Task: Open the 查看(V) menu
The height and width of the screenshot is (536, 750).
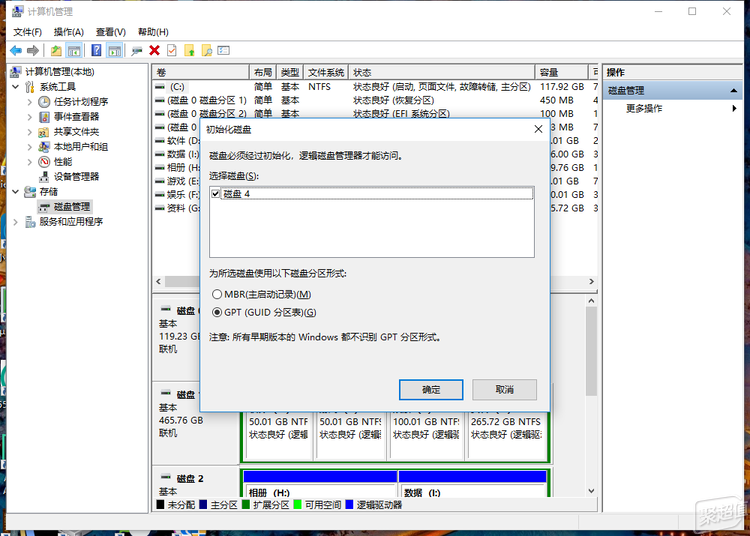Action: 111,32
